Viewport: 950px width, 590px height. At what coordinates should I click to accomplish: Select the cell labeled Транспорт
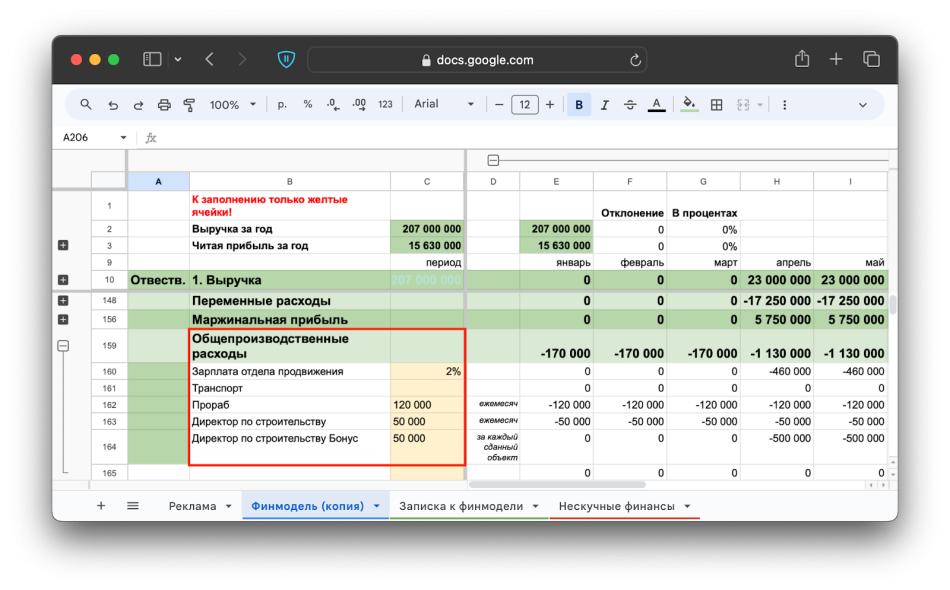click(x=290, y=388)
